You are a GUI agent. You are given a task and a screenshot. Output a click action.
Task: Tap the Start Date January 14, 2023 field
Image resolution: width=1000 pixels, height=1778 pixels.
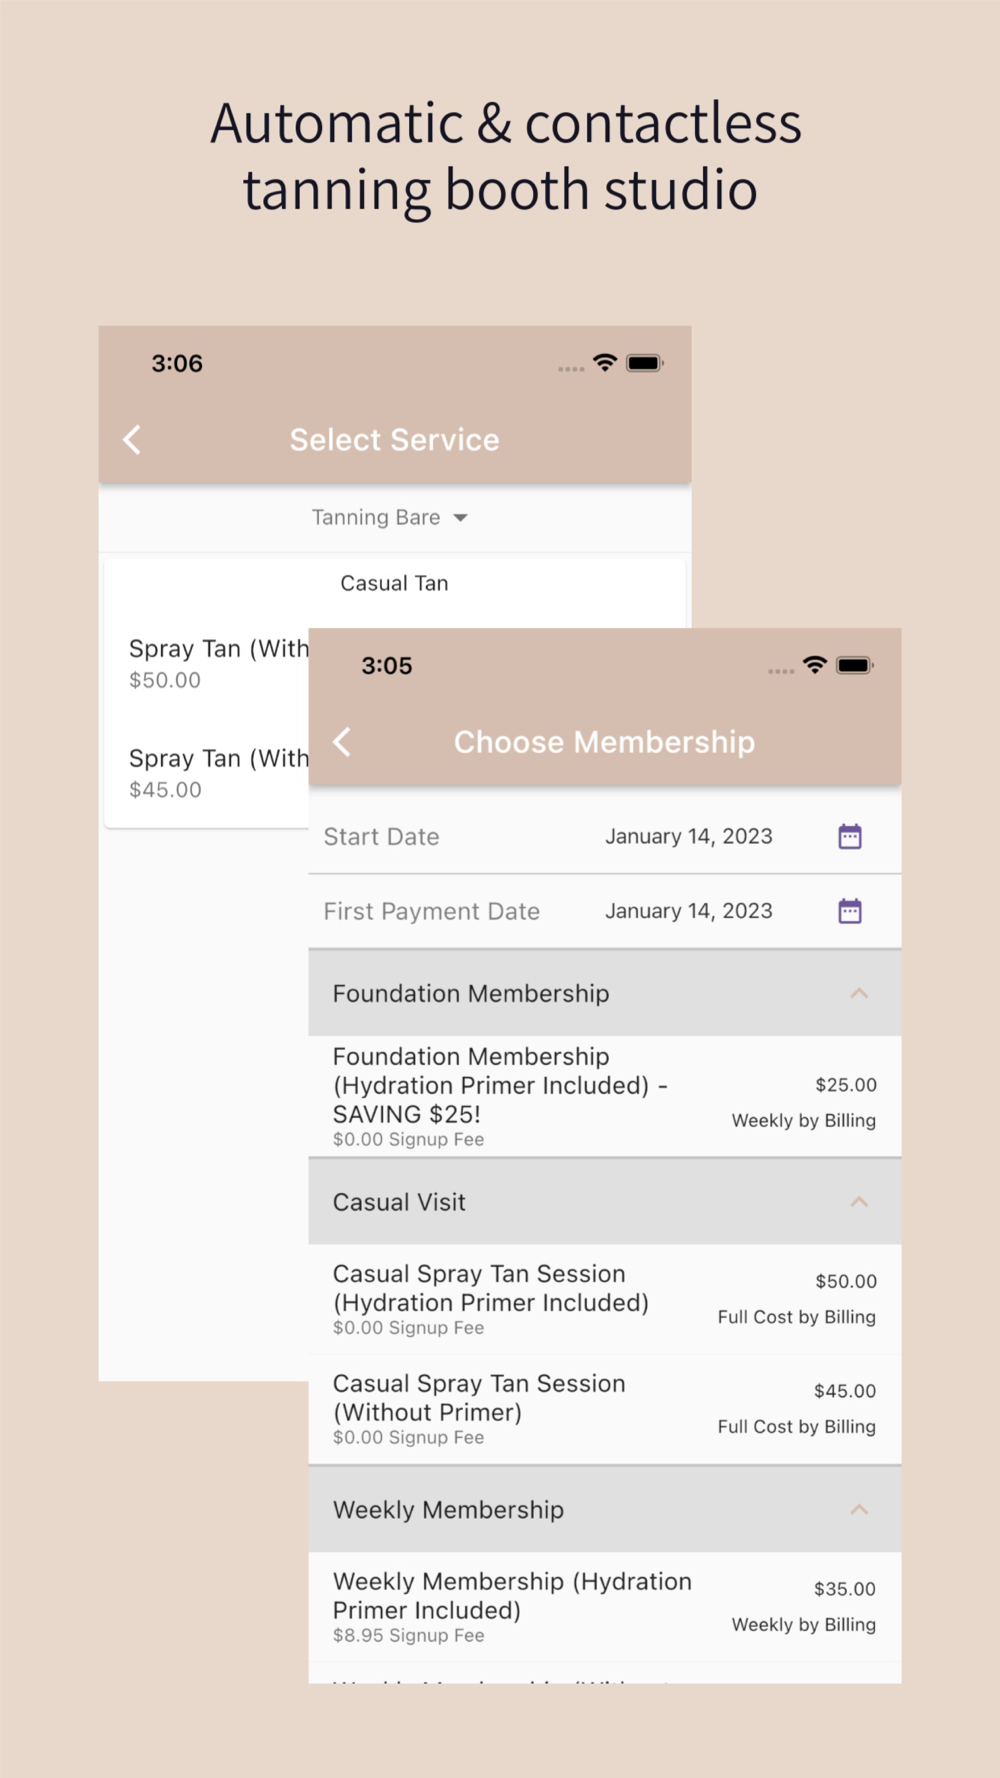click(x=688, y=836)
